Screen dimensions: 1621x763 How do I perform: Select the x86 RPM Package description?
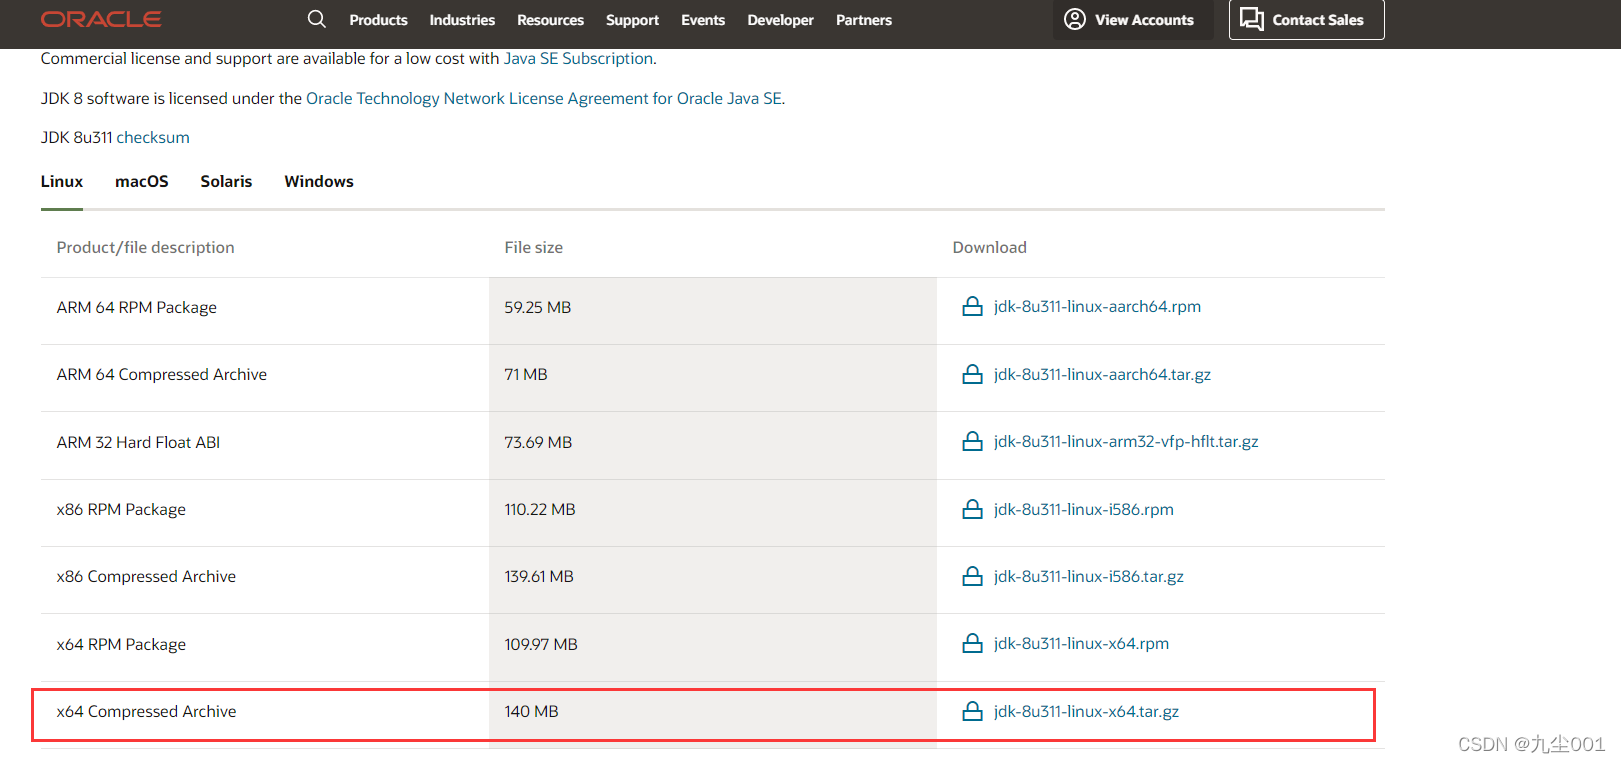[121, 509]
